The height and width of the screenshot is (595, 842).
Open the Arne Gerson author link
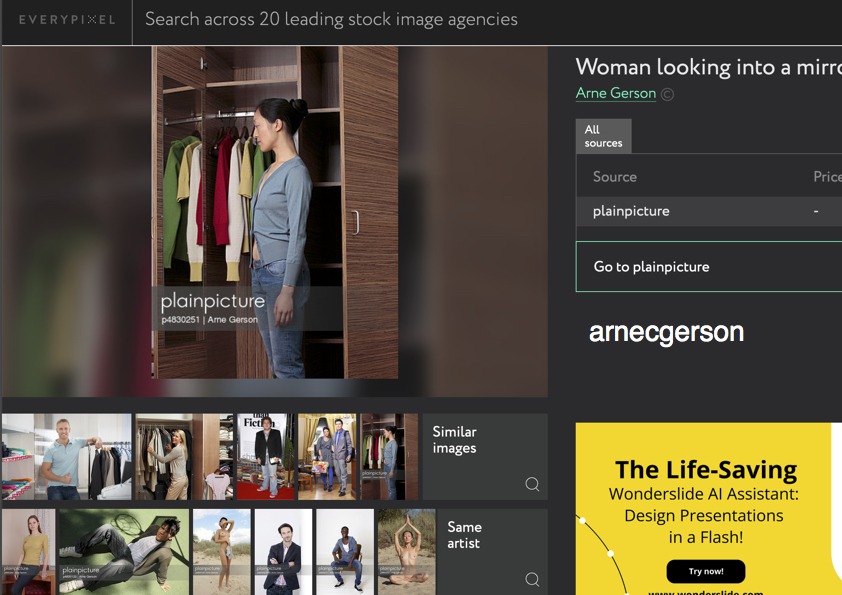(615, 93)
